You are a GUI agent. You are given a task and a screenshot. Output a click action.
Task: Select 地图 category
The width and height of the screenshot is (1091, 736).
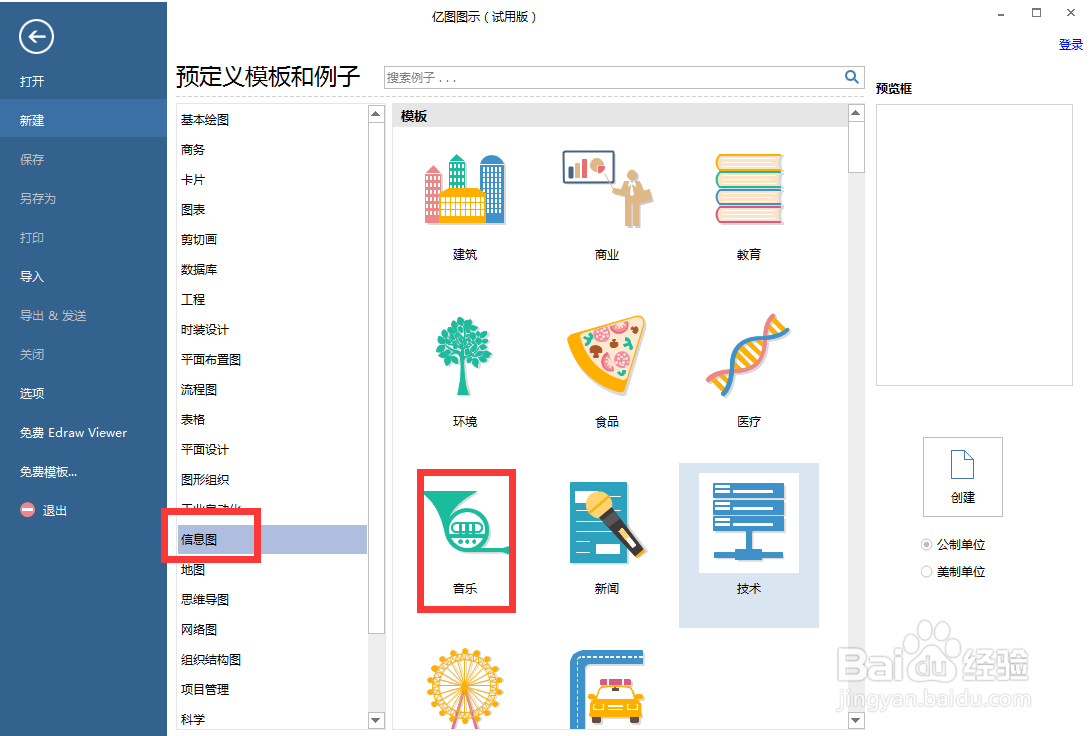tap(193, 569)
